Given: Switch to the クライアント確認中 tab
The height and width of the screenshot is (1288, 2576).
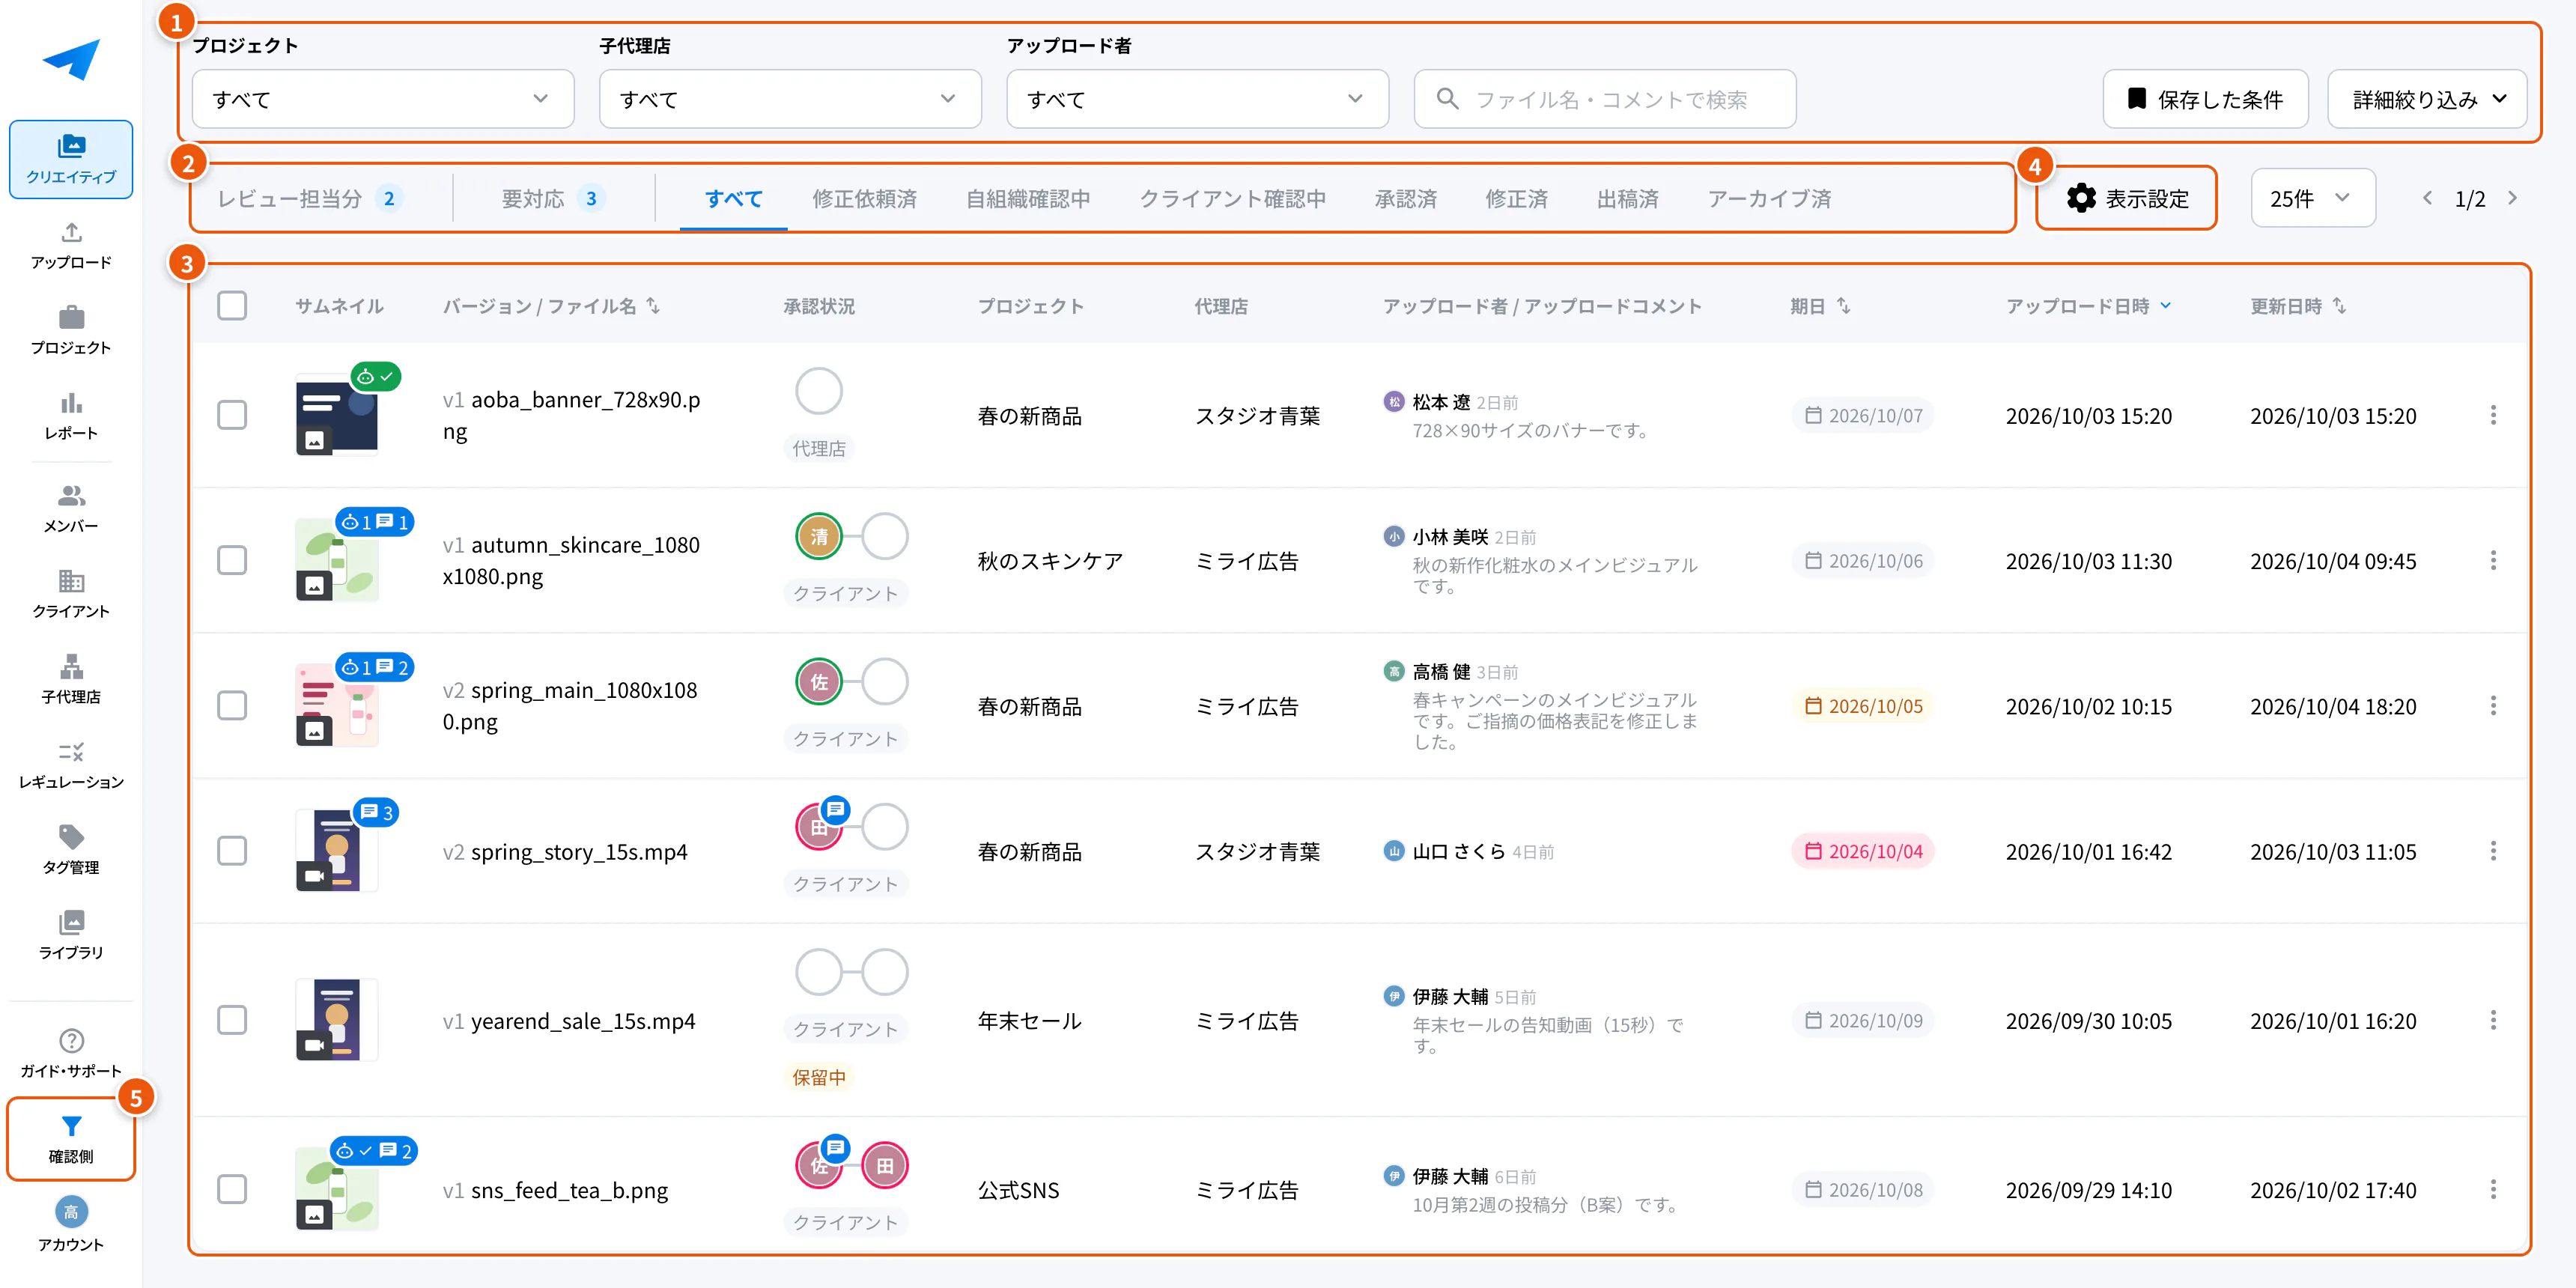Looking at the screenshot, I should point(1232,199).
